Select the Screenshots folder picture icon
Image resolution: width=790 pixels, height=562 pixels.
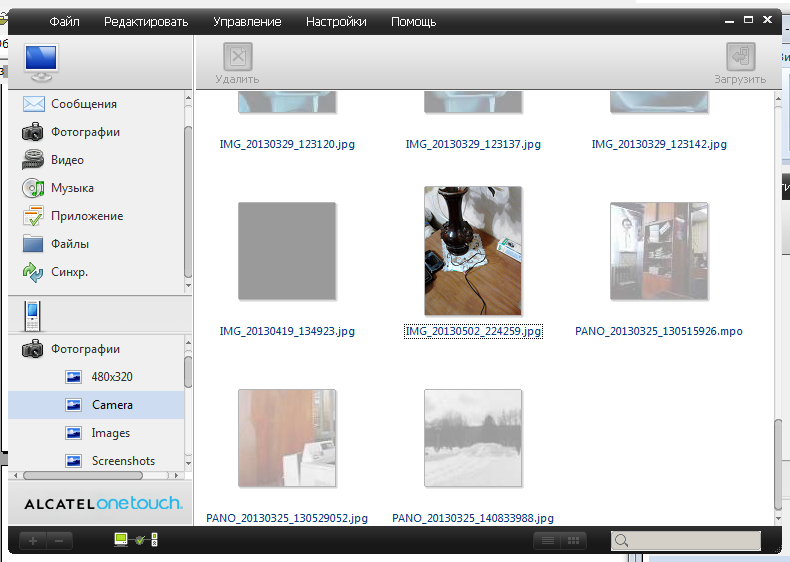click(x=74, y=461)
